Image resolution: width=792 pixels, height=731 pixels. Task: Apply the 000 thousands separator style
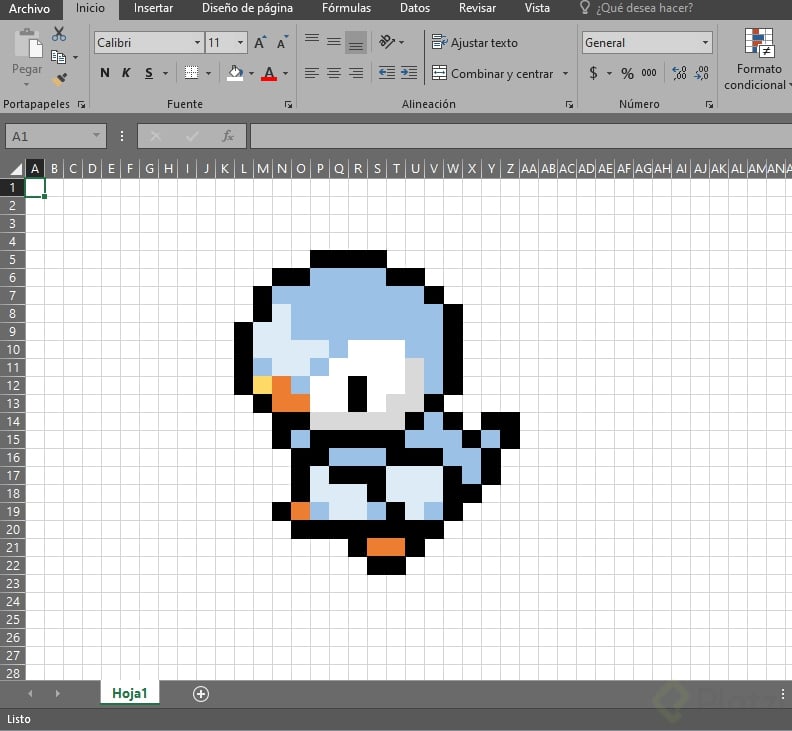point(649,73)
